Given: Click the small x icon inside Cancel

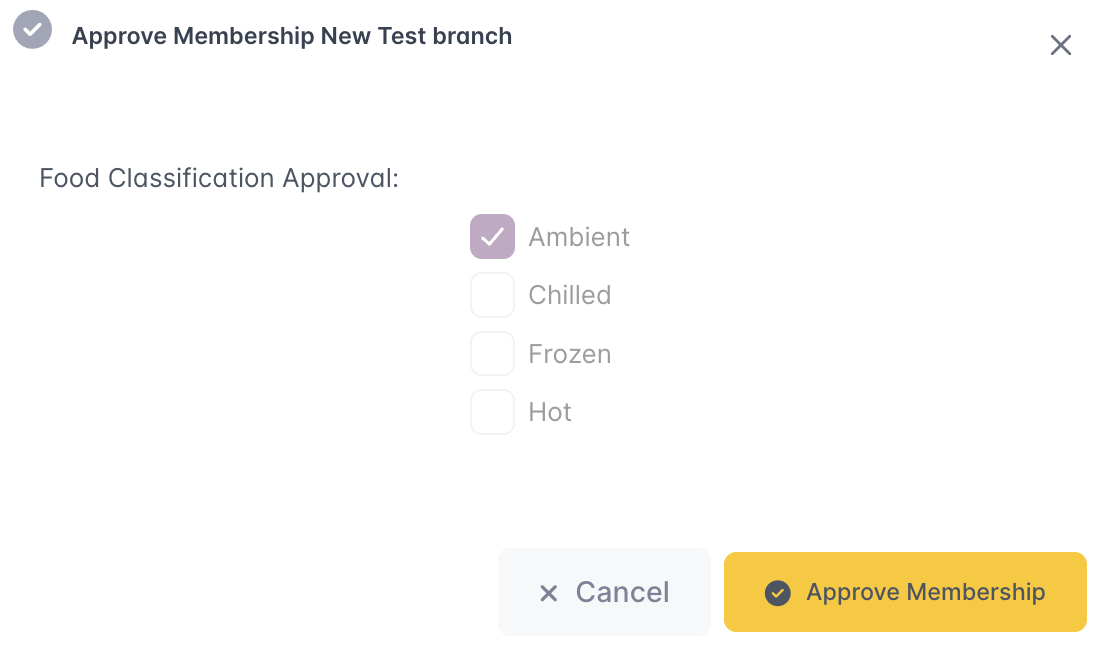Looking at the screenshot, I should coord(548,593).
